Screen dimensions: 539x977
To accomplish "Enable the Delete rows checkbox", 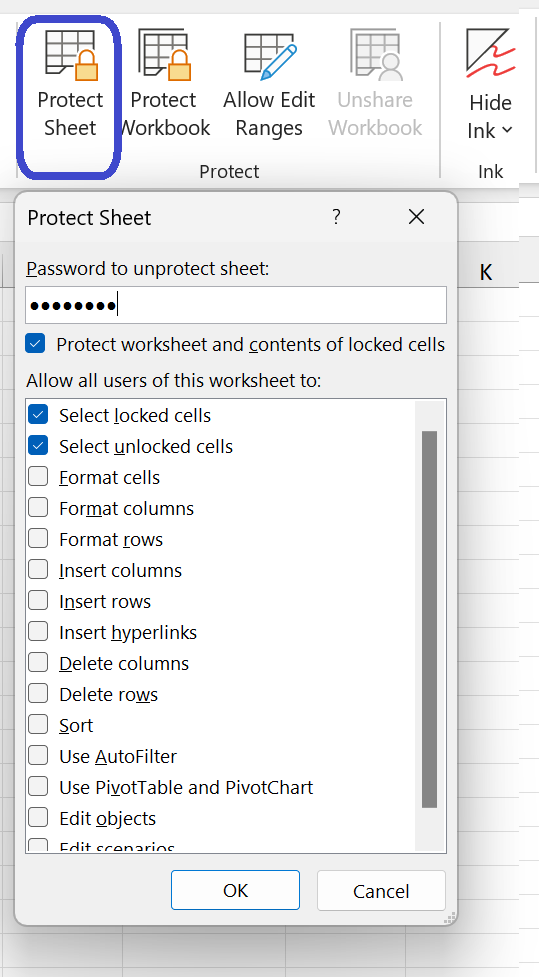I will pos(38,693).
